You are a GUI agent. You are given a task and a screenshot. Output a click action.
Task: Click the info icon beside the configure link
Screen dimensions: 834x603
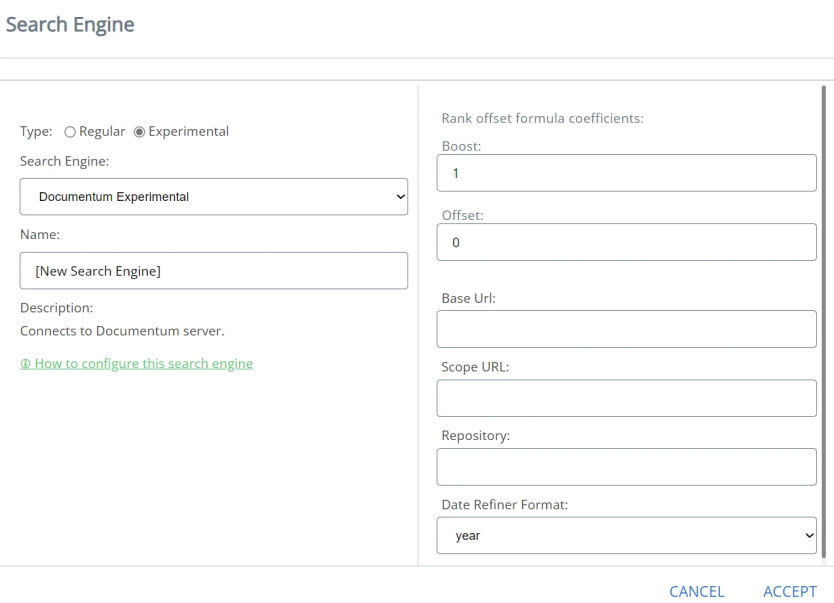pos(25,363)
